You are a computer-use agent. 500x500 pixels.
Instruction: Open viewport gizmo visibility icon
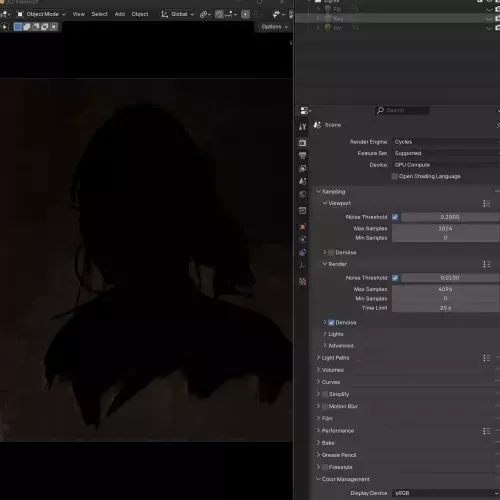278,14
